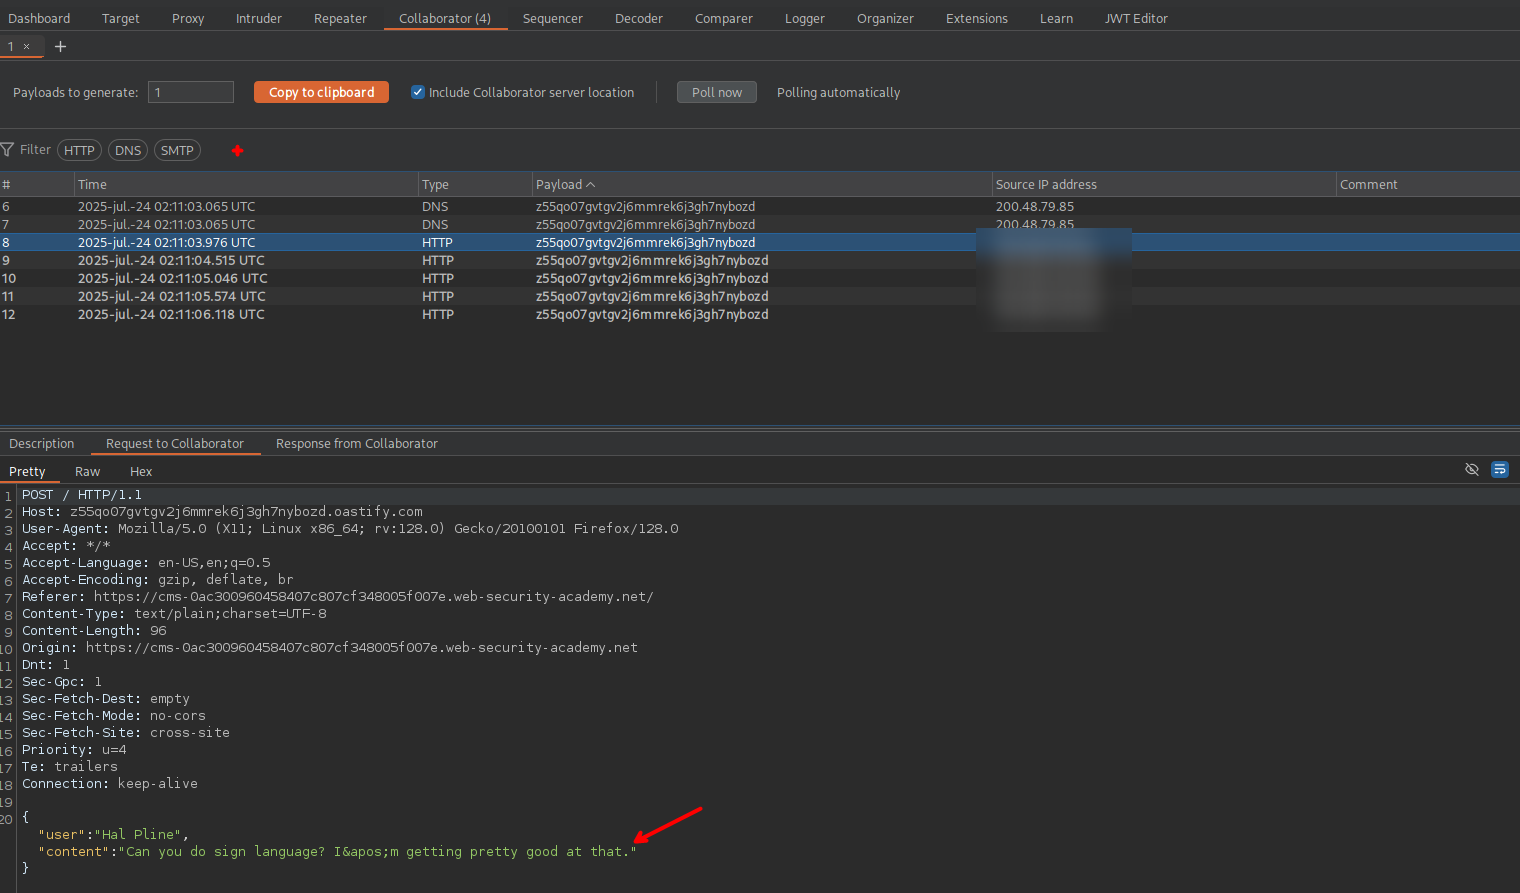
Task: Close Collaborator tab 1
Action: tap(27, 47)
